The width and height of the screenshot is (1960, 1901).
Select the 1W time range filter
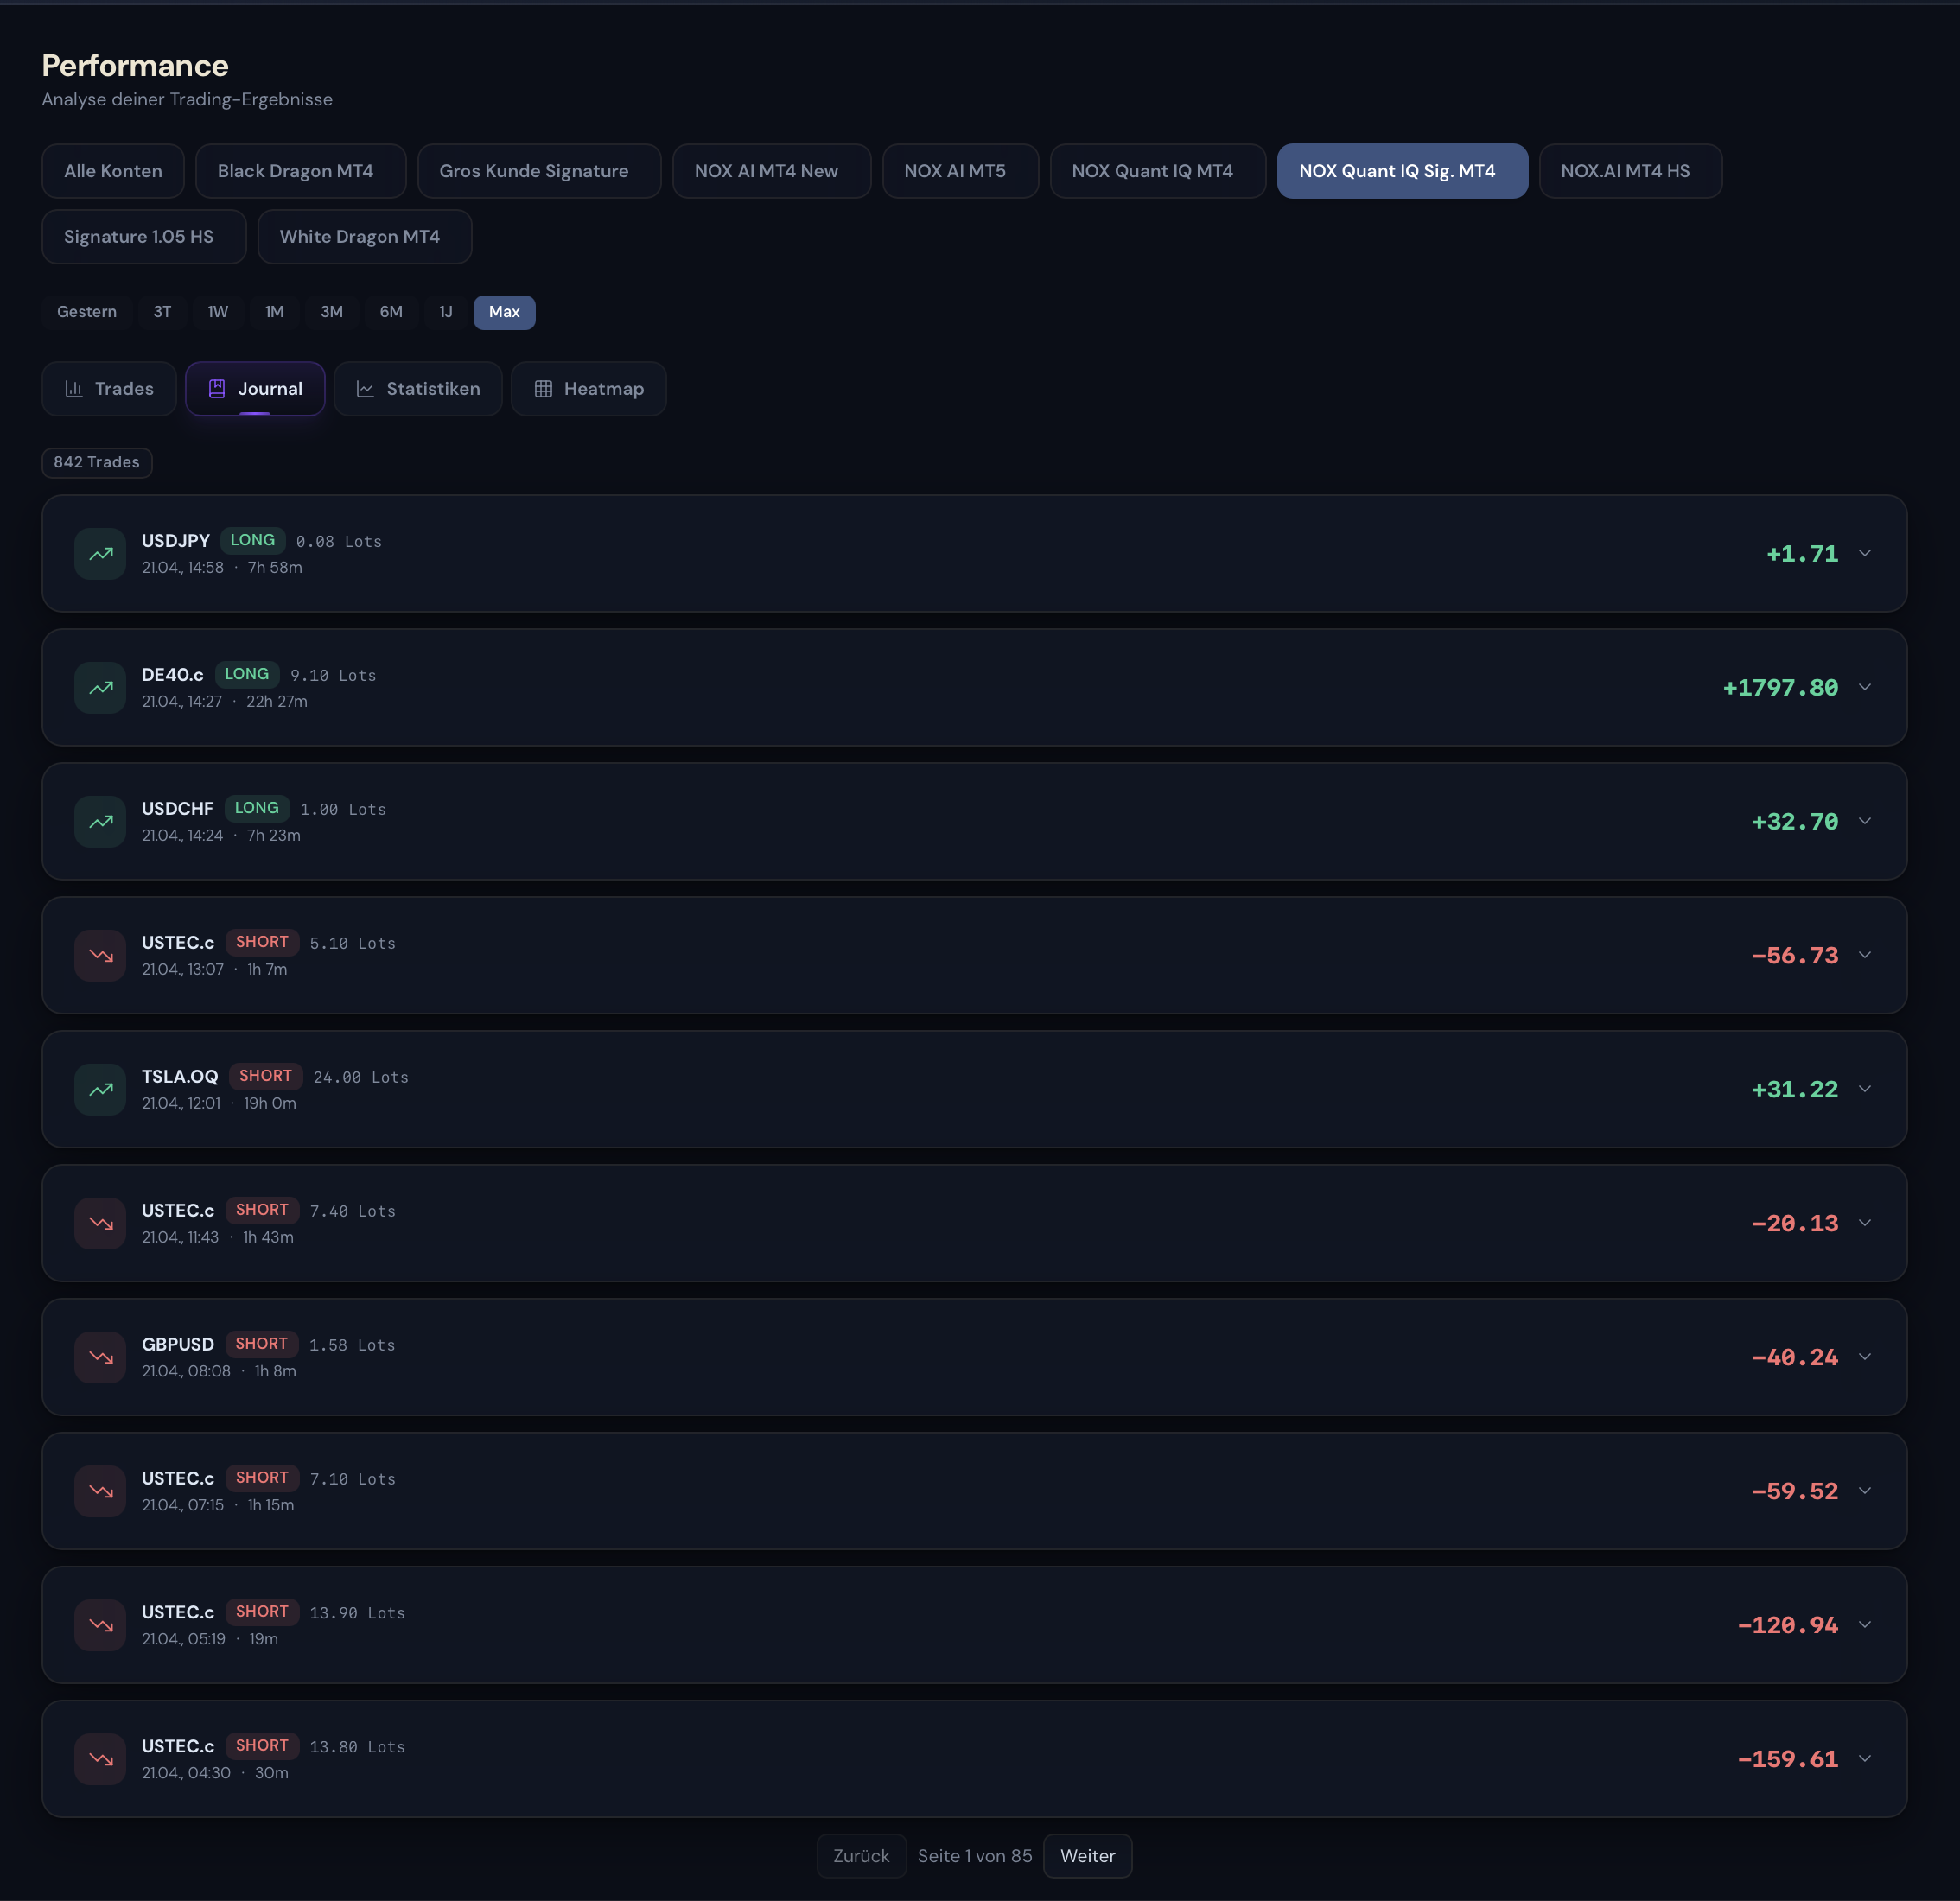218,312
